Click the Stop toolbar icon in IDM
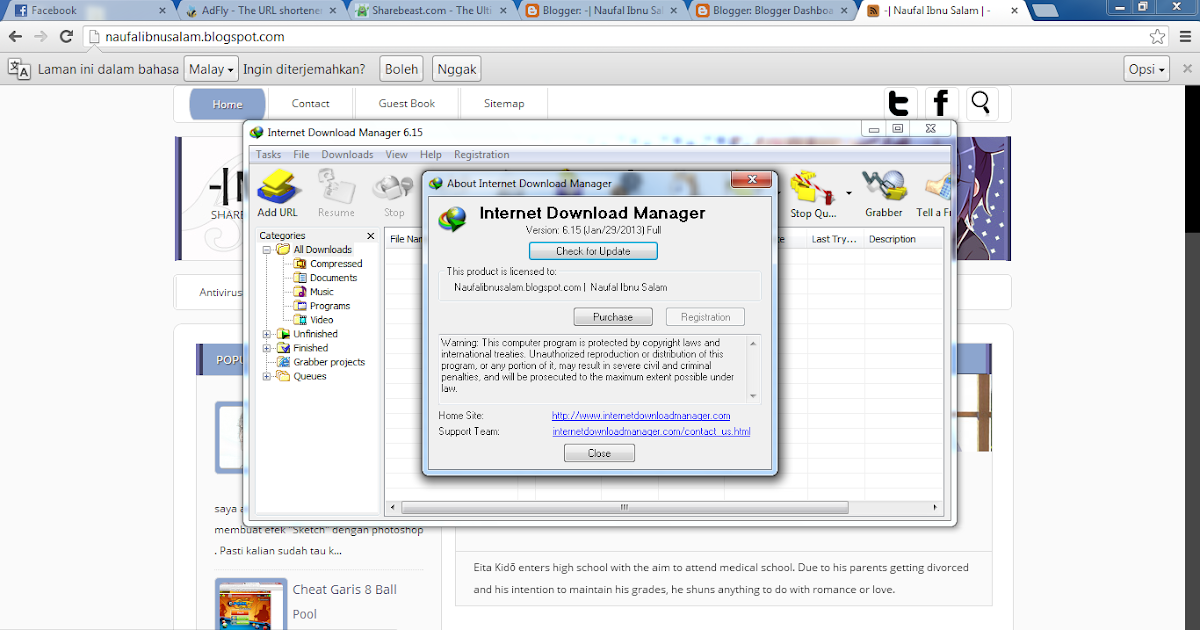1200x630 pixels. pos(394,193)
